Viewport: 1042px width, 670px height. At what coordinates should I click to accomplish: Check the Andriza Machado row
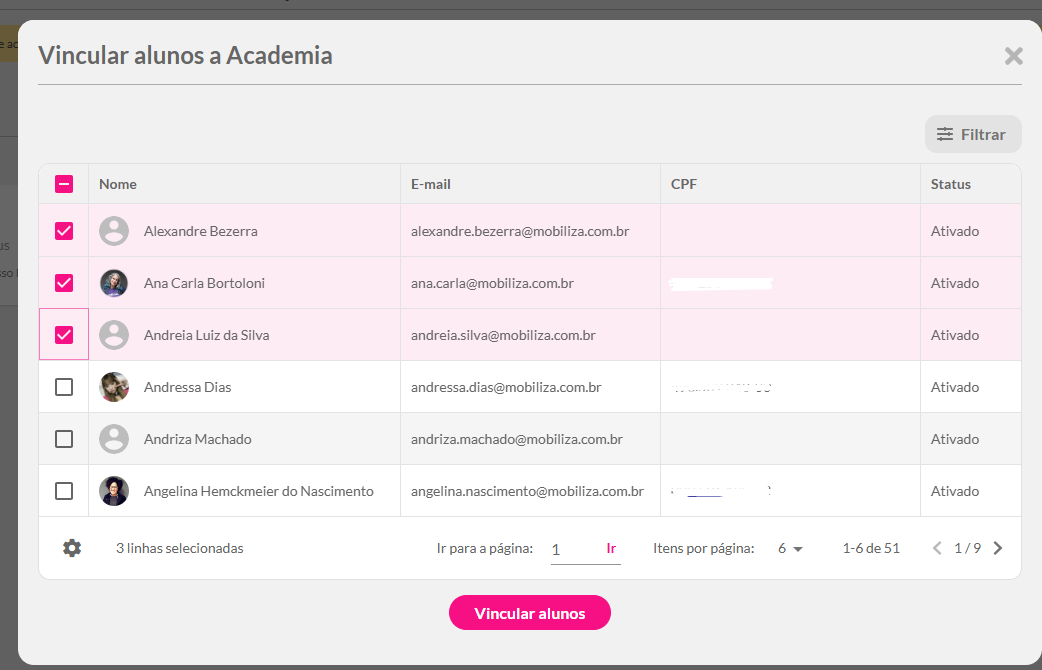click(64, 439)
